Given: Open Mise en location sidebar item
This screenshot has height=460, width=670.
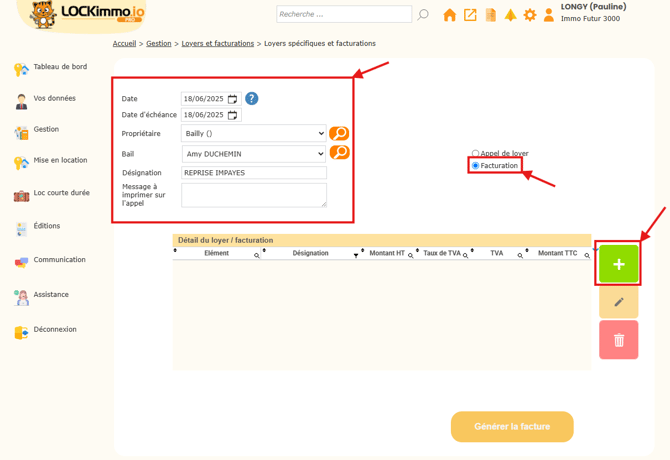Looking at the screenshot, I should [60, 161].
